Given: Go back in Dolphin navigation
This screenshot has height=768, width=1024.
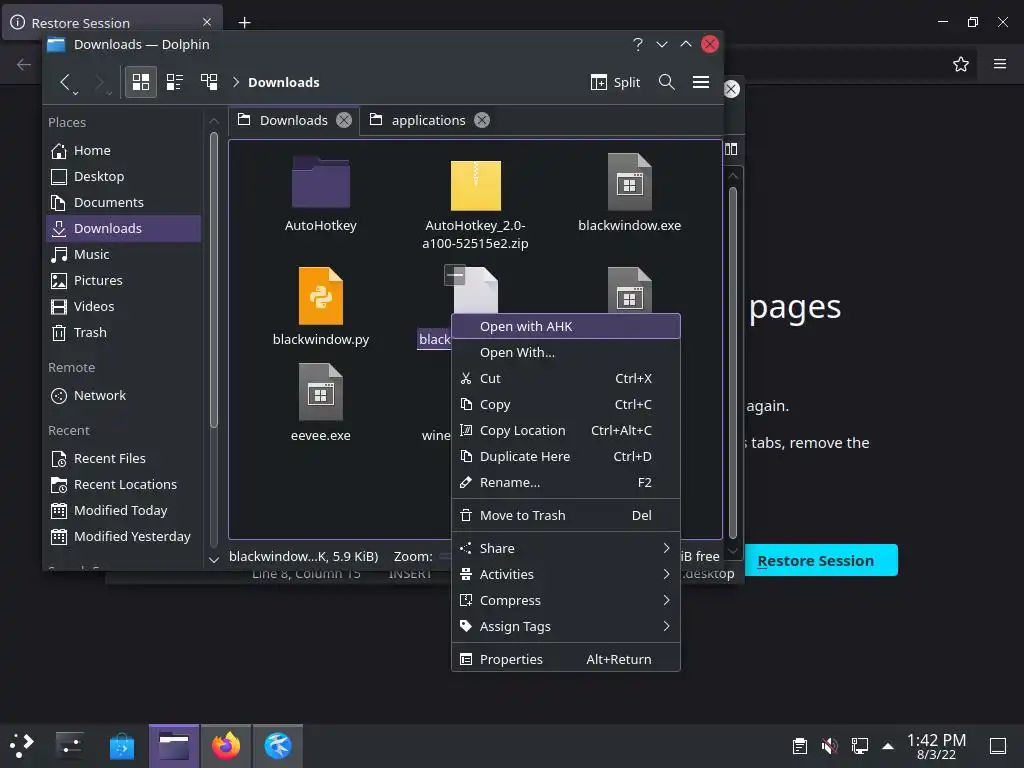Looking at the screenshot, I should point(65,82).
